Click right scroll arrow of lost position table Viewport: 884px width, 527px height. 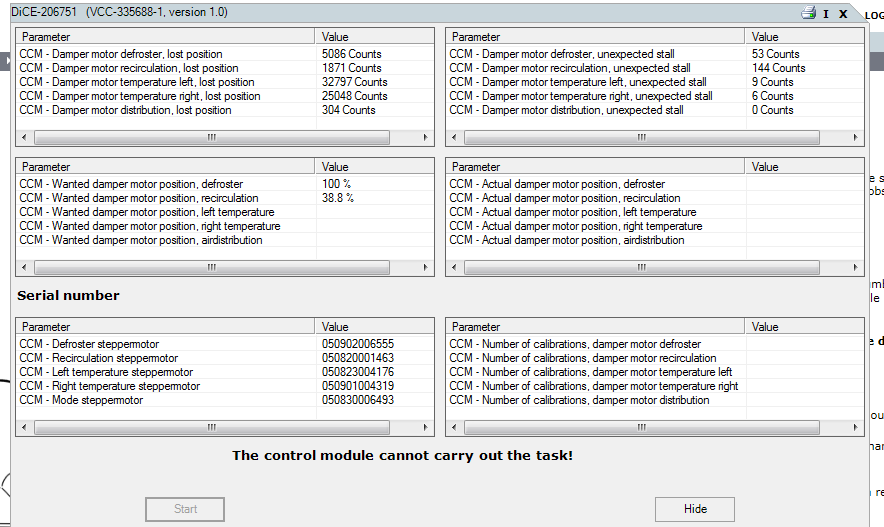(426, 138)
